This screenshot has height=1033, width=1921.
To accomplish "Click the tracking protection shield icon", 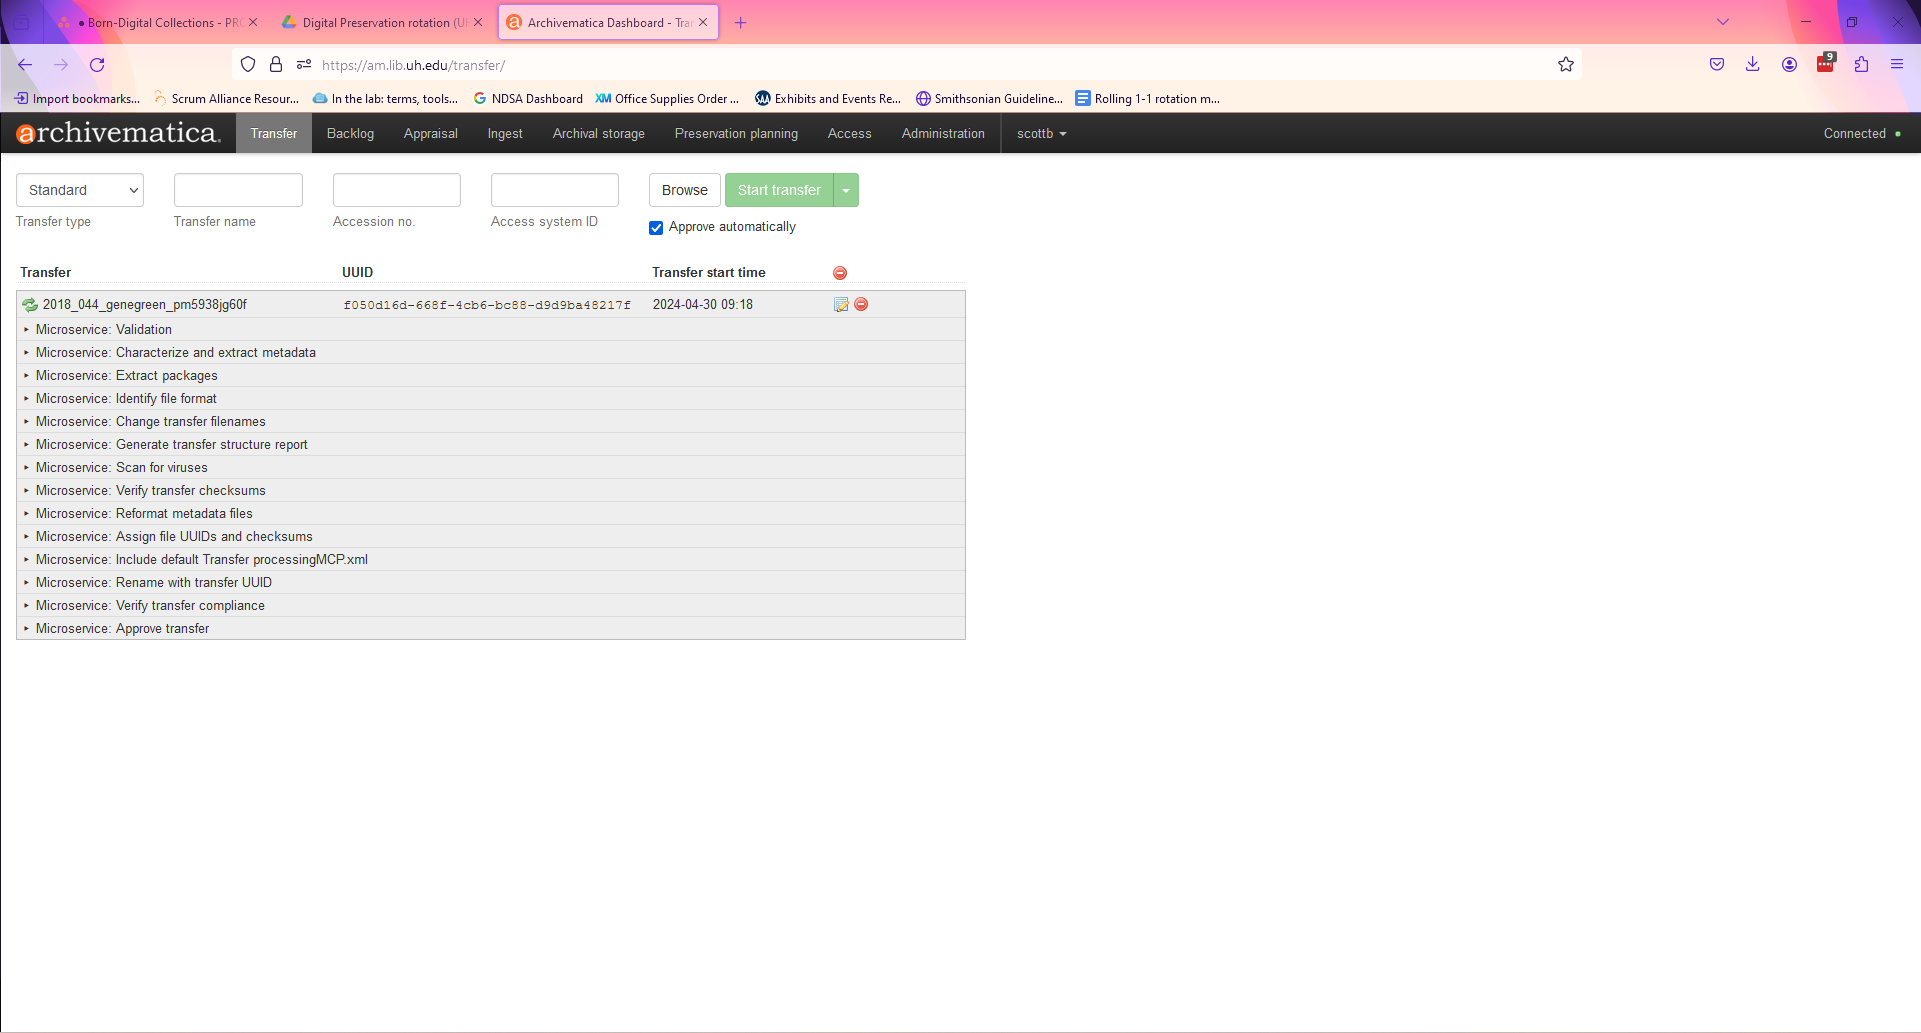I will 248,65.
